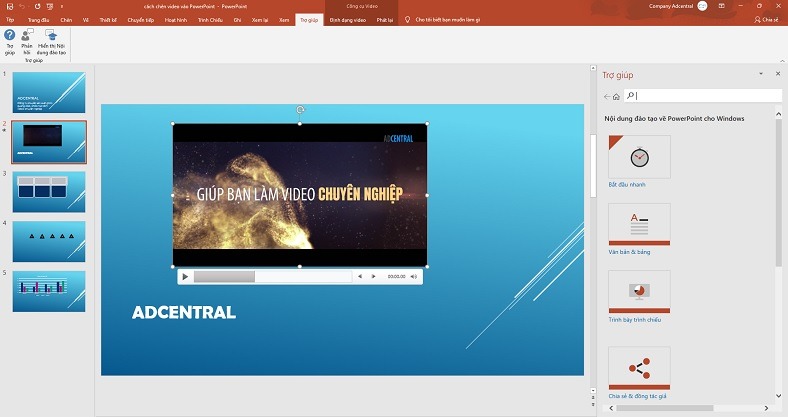Image resolution: width=788 pixels, height=417 pixels.
Task: Select the Trợ giúp ribbon tab
Action: click(309, 20)
